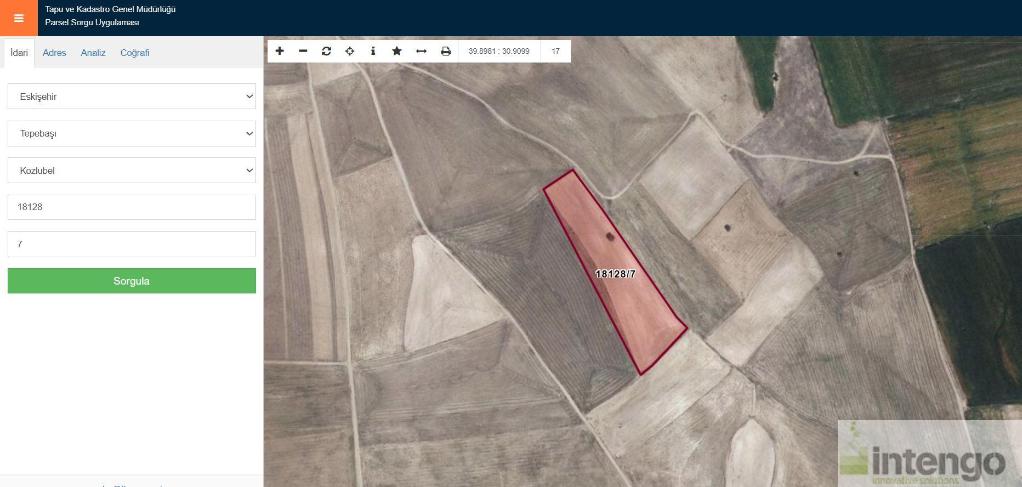Click the star favorites icon
This screenshot has height=487, width=1022.
[x=397, y=51]
